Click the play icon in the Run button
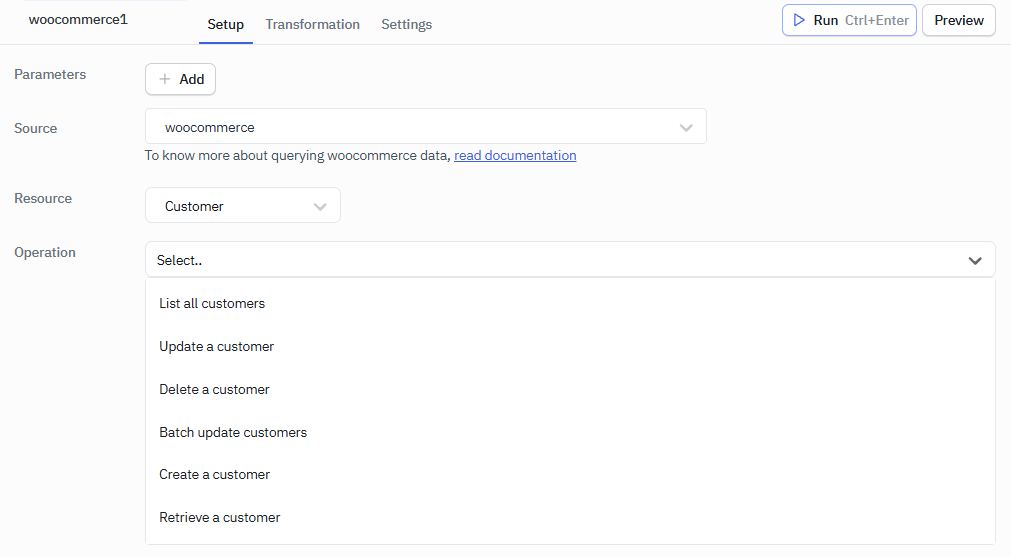This screenshot has width=1011, height=557. [799, 20]
